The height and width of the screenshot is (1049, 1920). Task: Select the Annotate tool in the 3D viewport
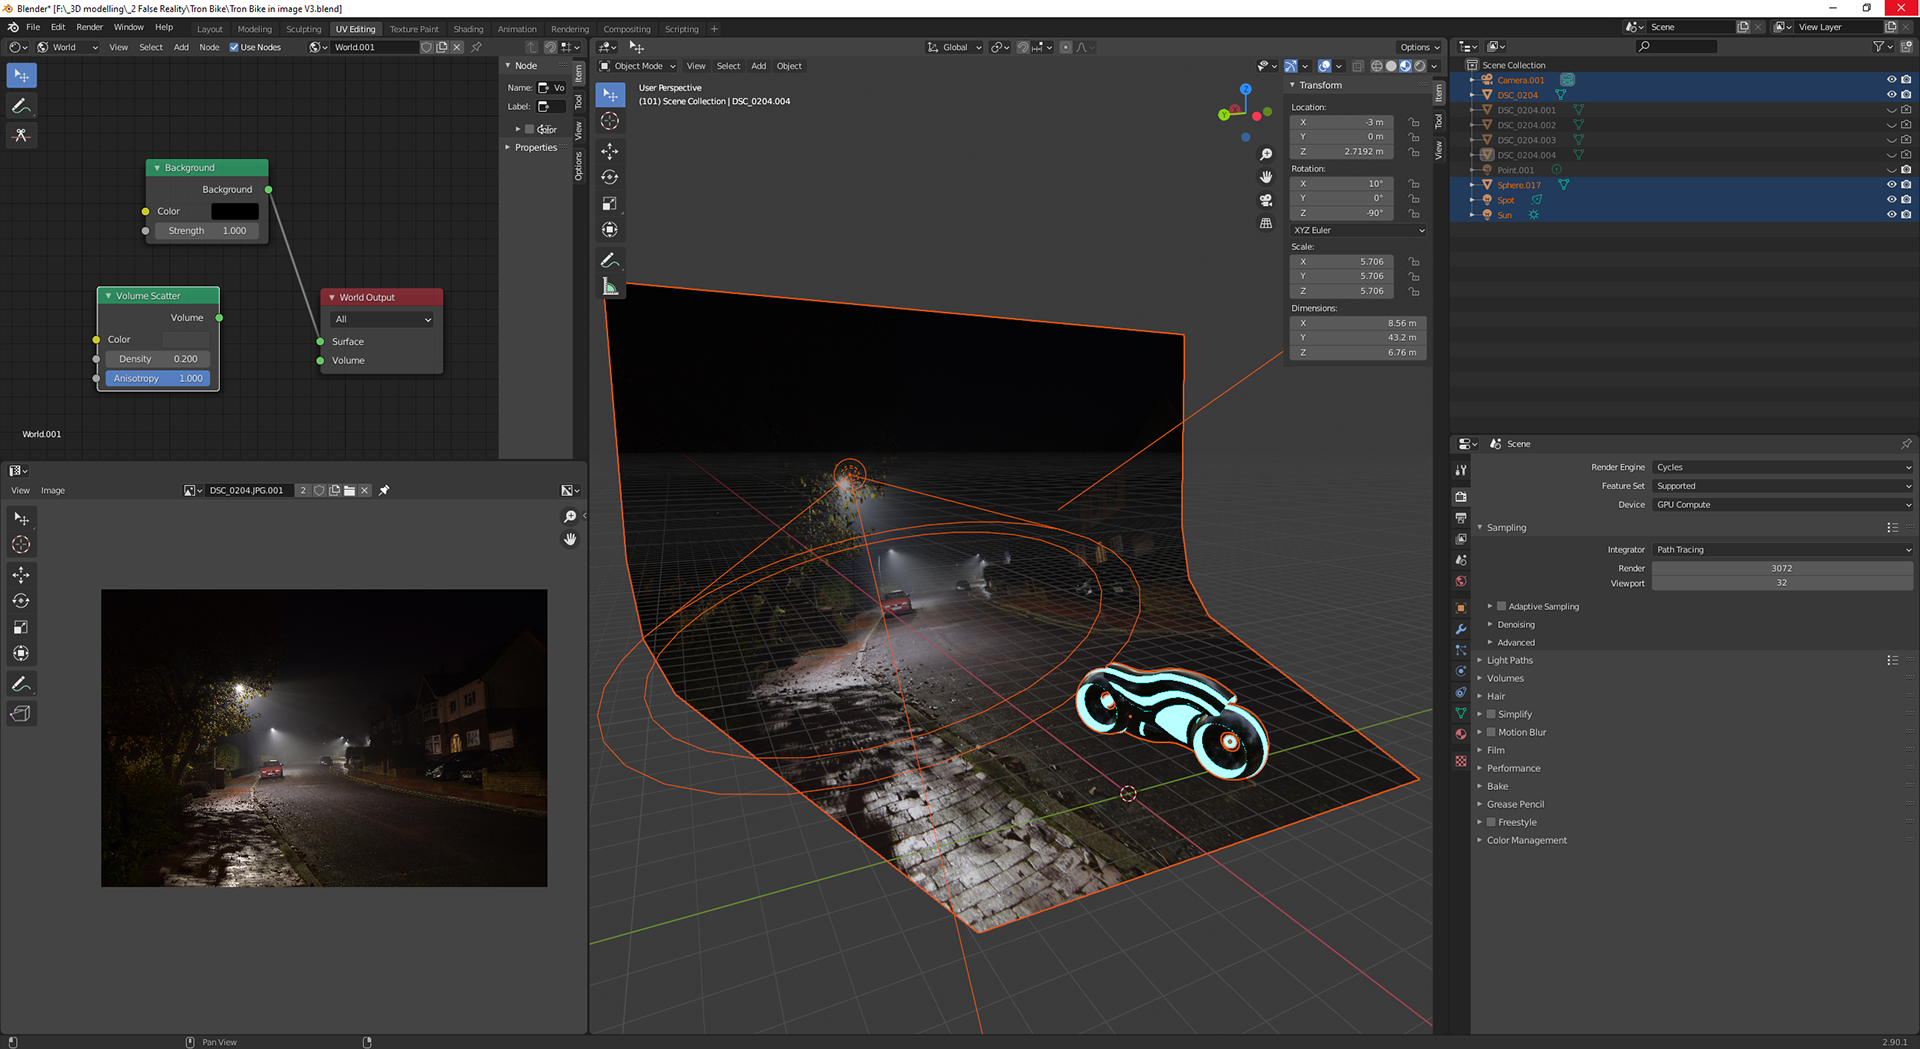coord(609,260)
